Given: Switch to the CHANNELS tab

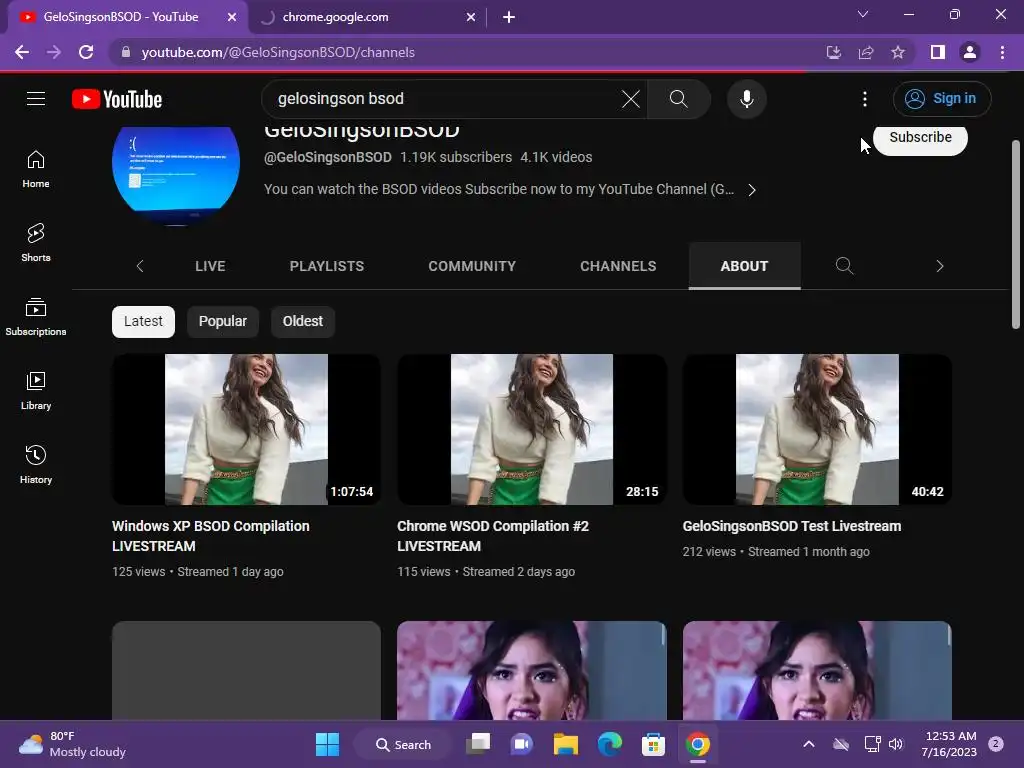Looking at the screenshot, I should pyautogui.click(x=618, y=266).
